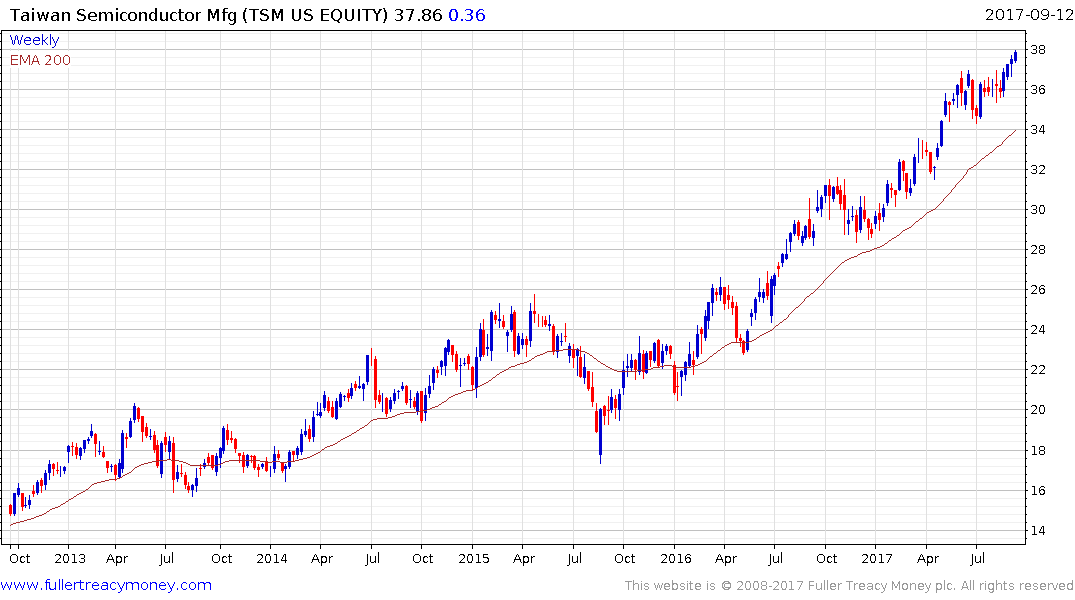1075x600 pixels.
Task: Click the 30 price axis label
Action: coord(1038,210)
